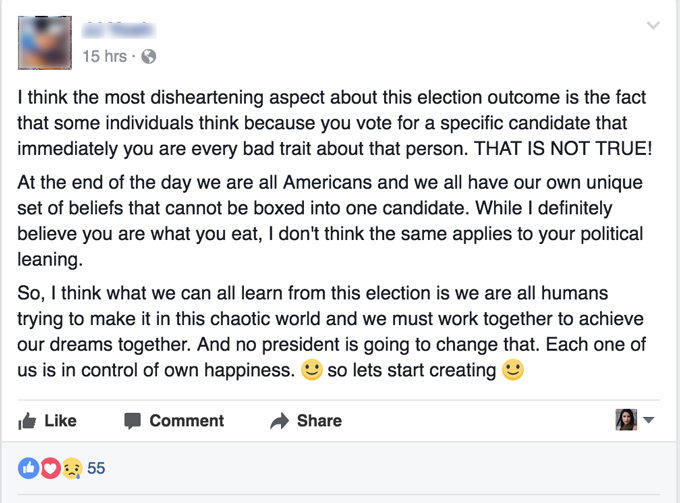Click the blue Like reaction icon
Viewport: 680px width, 503px height.
coord(29,468)
